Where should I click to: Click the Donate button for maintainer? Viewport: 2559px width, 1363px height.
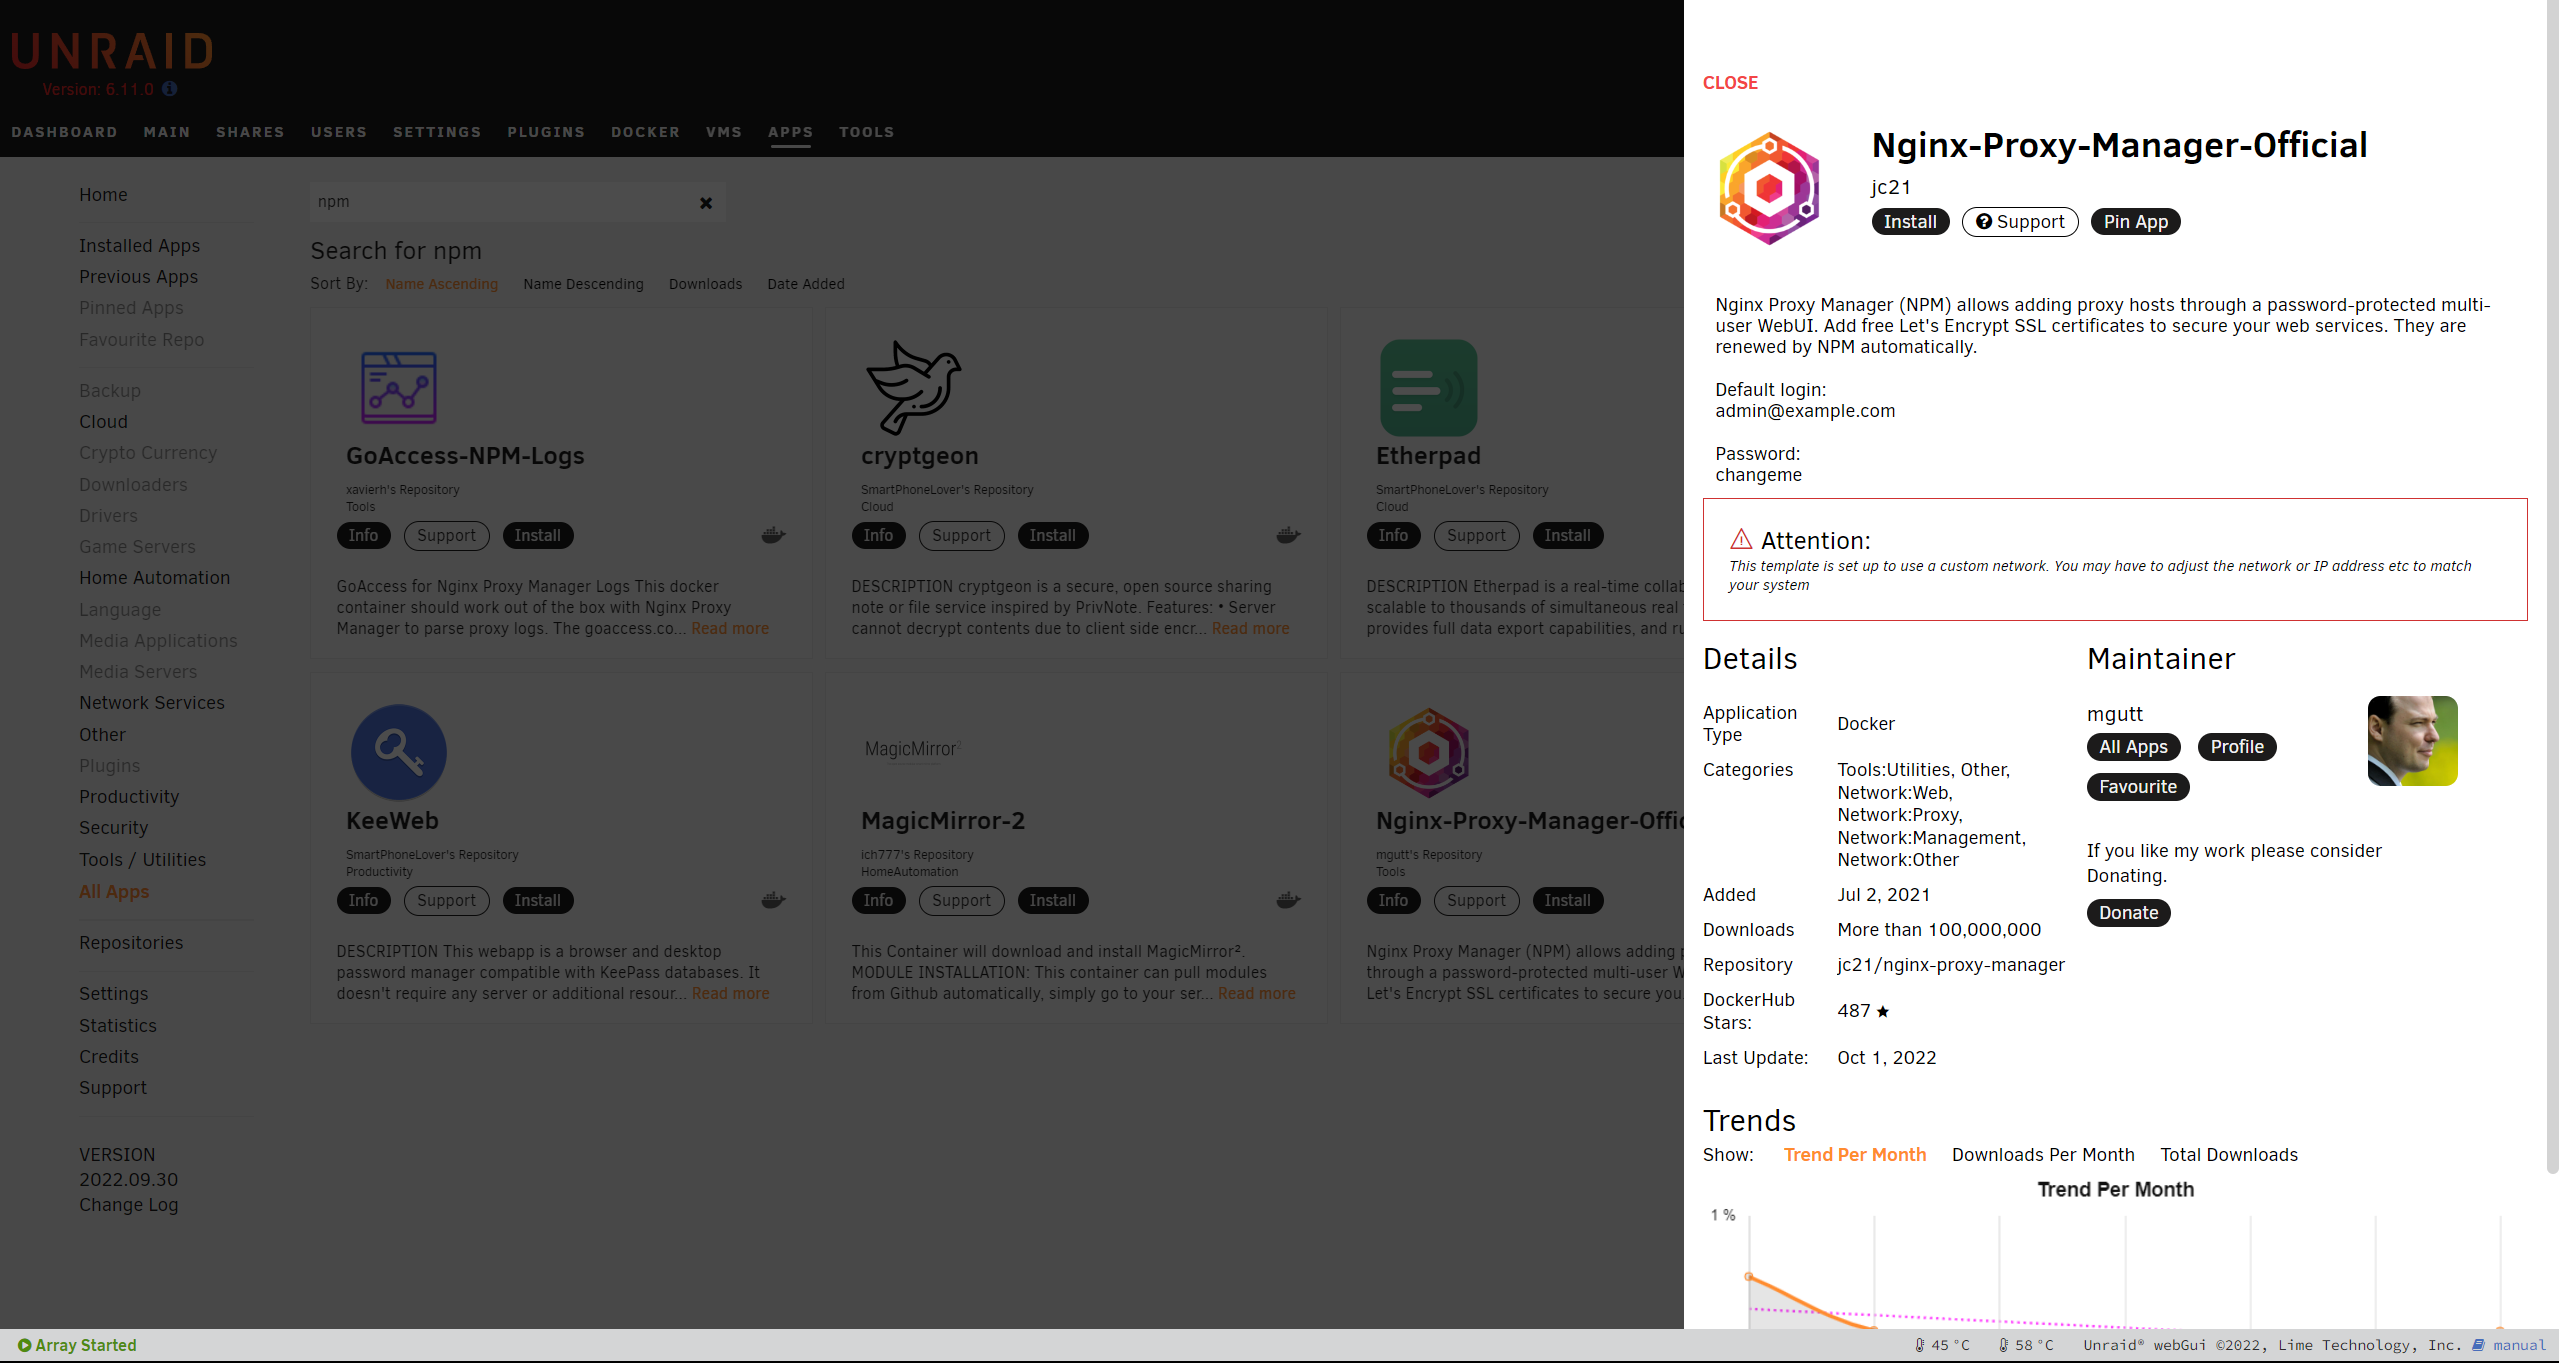coord(2128,913)
